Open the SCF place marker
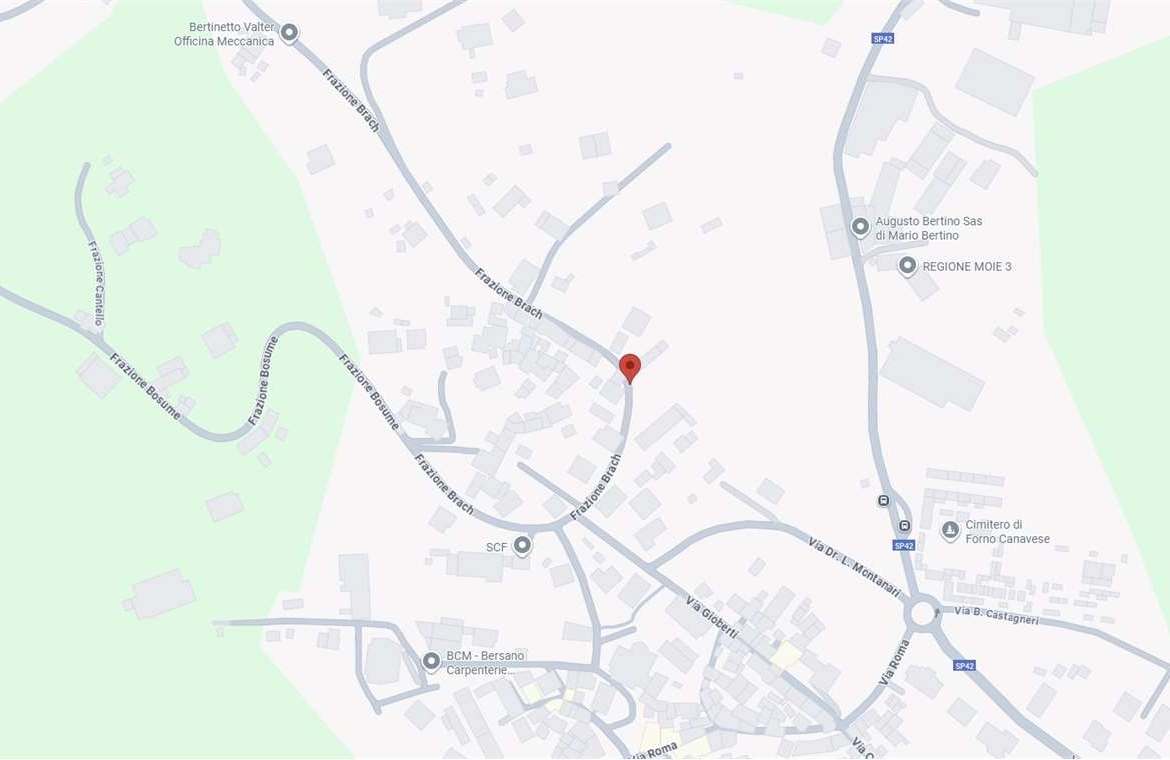The height and width of the screenshot is (760, 1170). [x=522, y=546]
